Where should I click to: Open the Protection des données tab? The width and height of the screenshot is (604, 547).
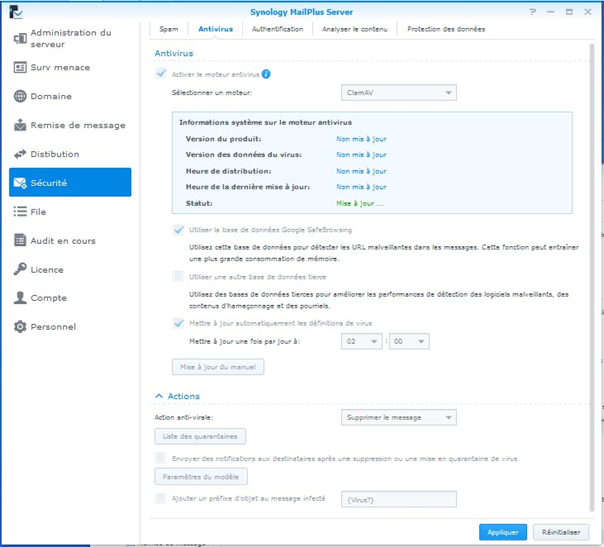click(x=446, y=29)
